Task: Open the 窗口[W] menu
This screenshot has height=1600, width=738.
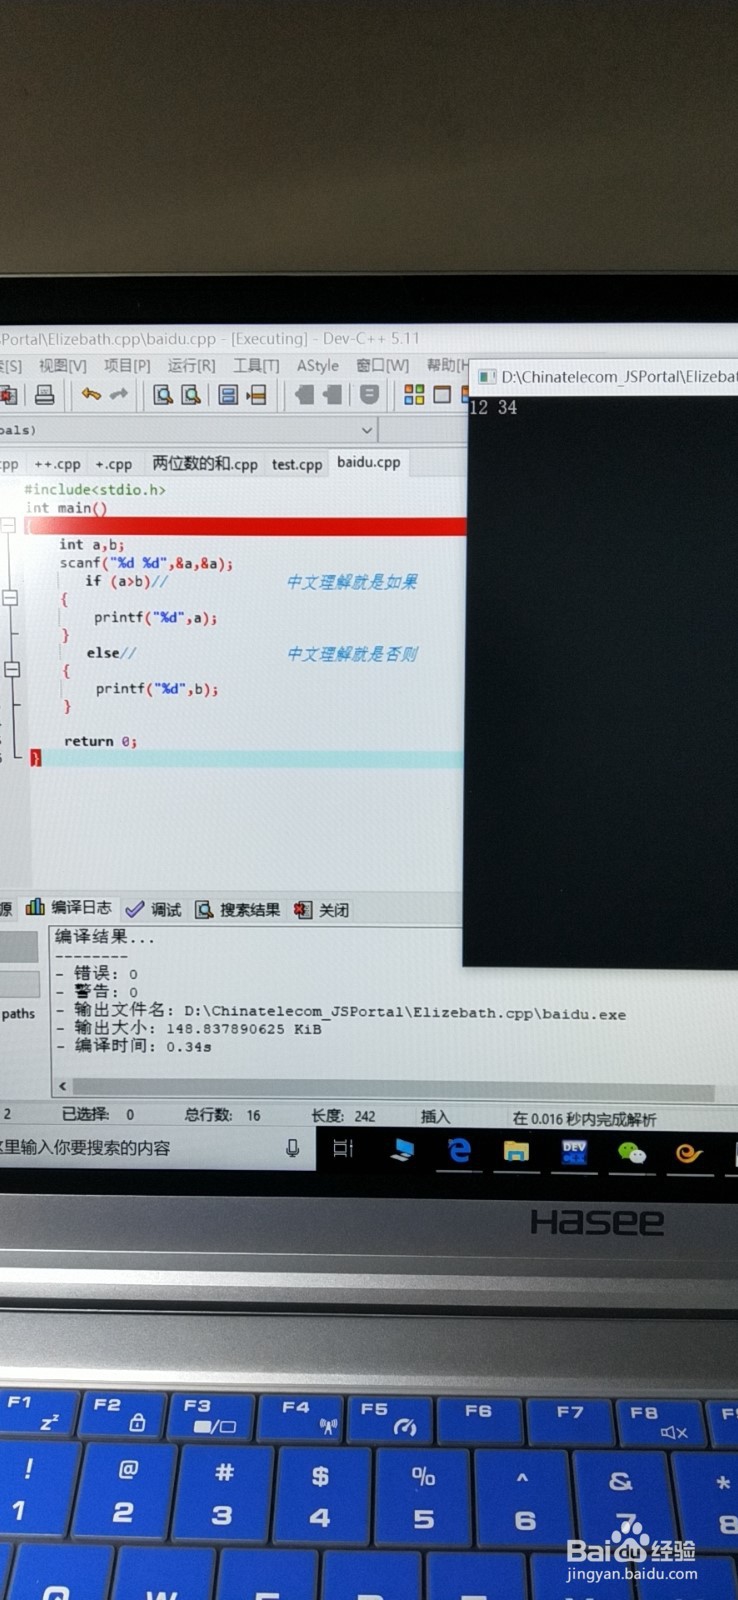Action: coord(383,366)
